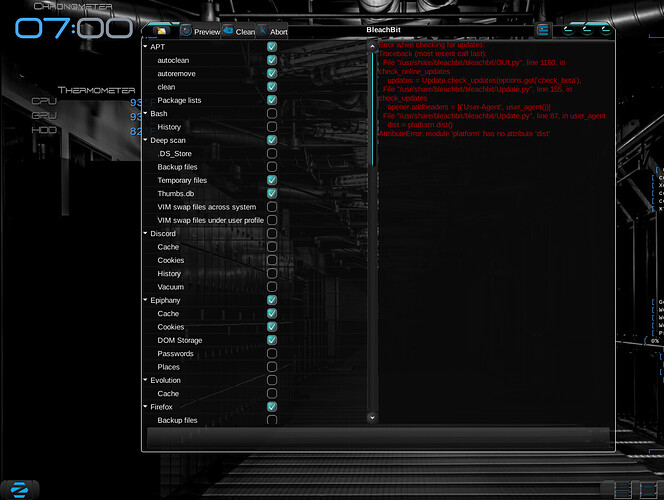Click the cleaner list scroll-down arrow
Screen dimensions: 664x500
[372, 417]
